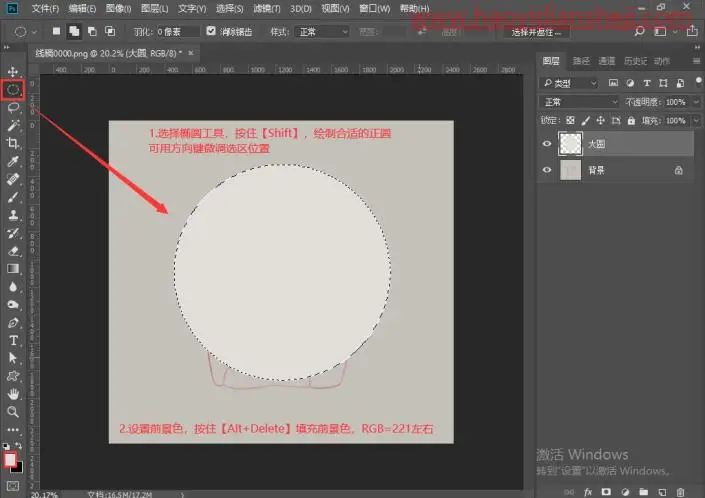Open the 填充 fill slider arrow
Screen dimensions: 705x498
[696, 120]
